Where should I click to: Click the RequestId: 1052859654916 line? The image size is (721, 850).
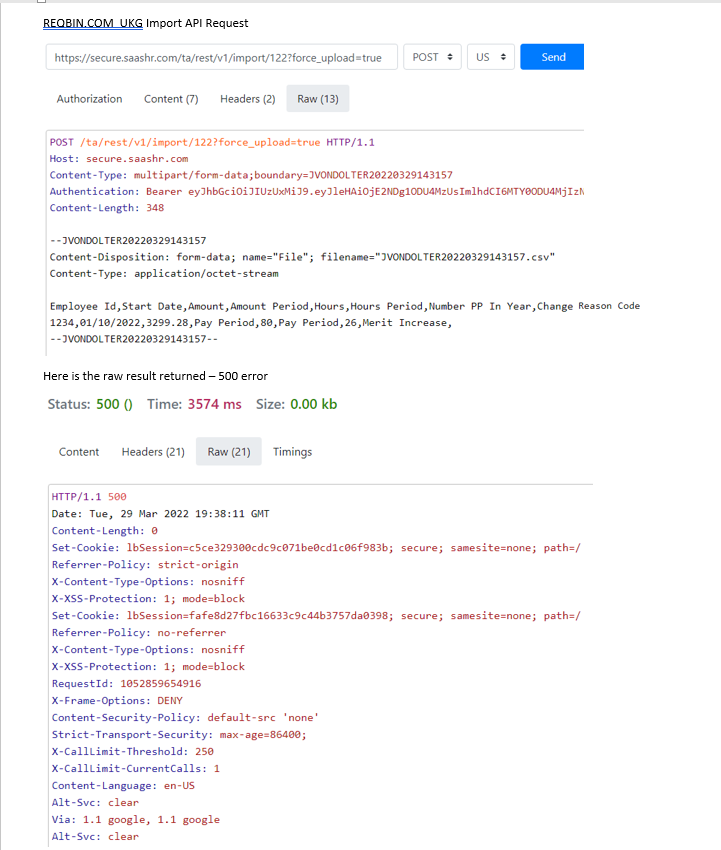(x=126, y=684)
